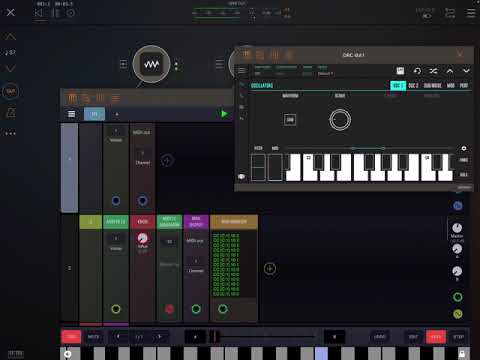
Task: Select next preset with down chevron
Action: tap(466, 71)
